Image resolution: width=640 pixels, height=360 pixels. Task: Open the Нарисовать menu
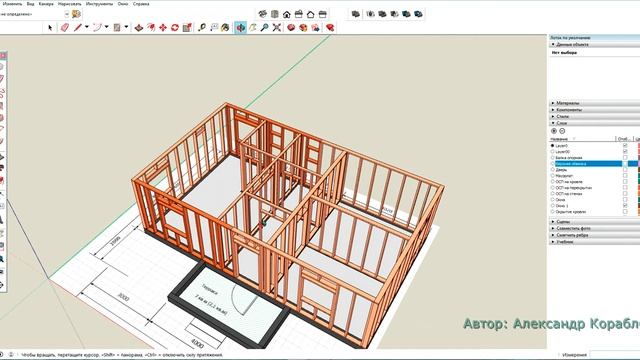(x=69, y=4)
